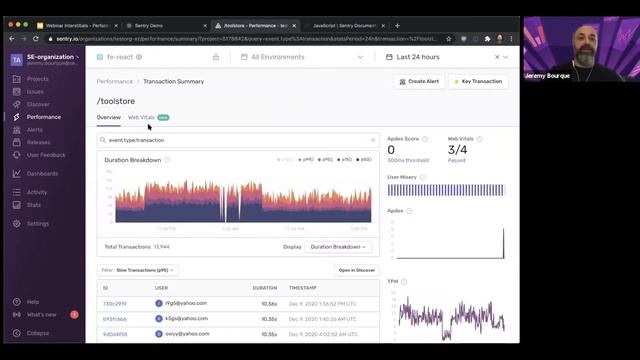Open Alerts in the sidebar

click(x=34, y=130)
